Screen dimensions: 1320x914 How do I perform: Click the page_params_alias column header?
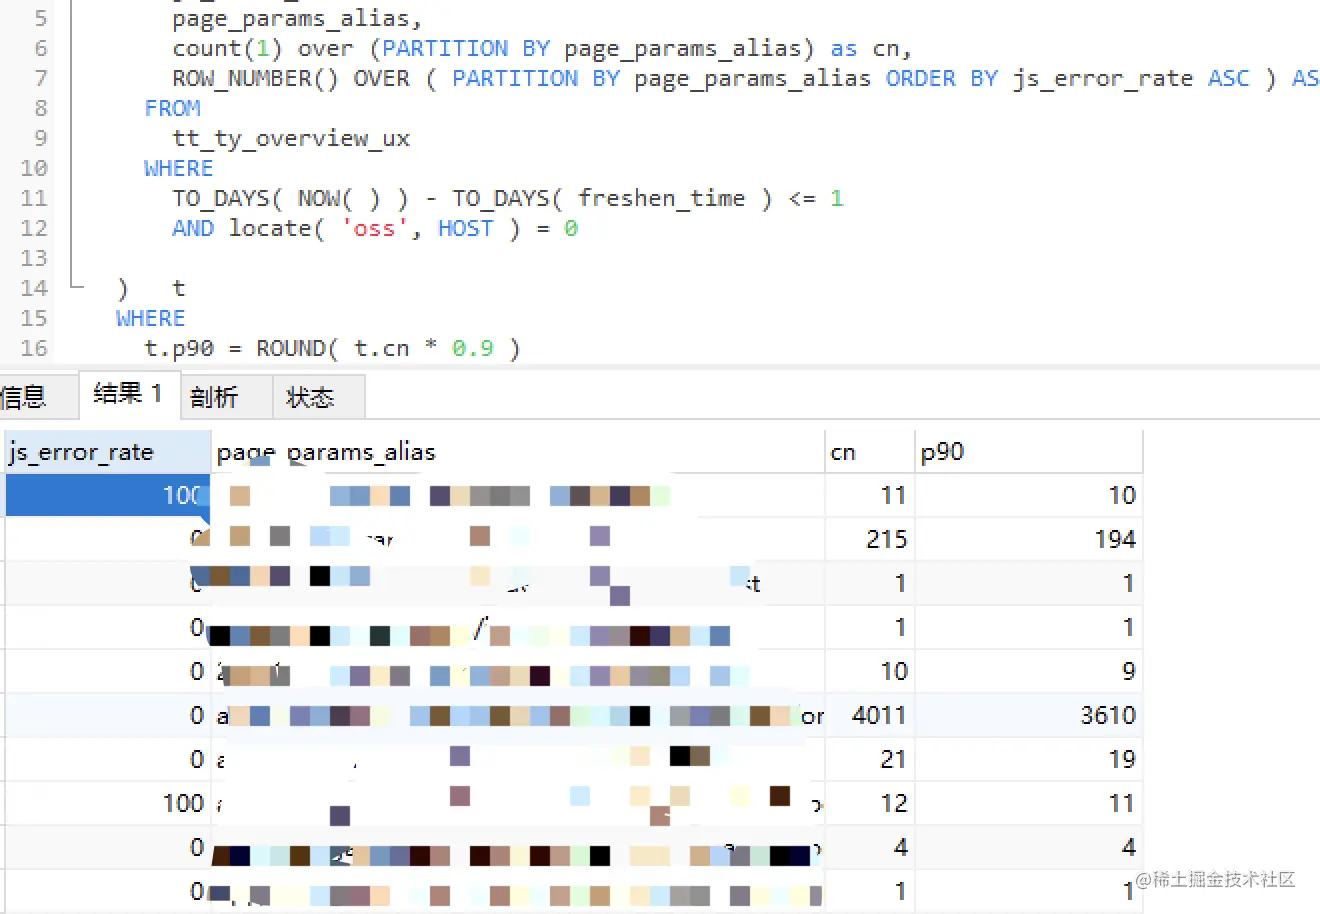coord(518,452)
